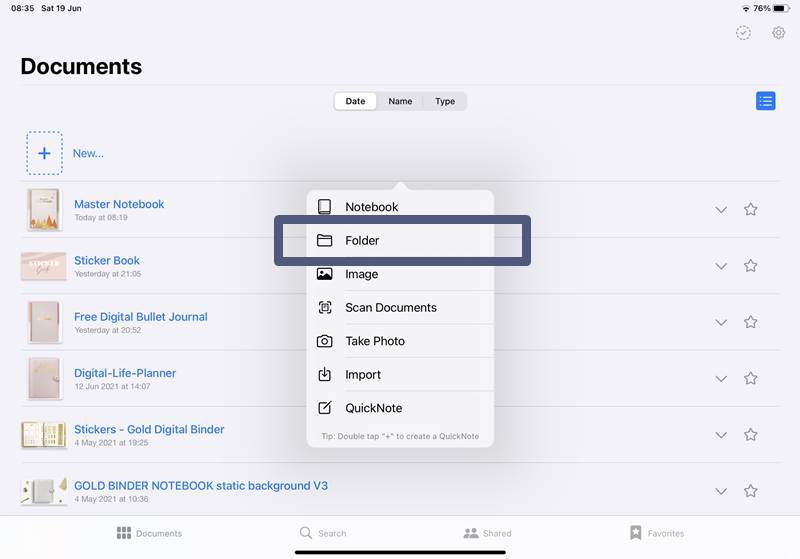Favorite Master Notebook with its star
Image resolution: width=800 pixels, height=559 pixels.
[x=750, y=209]
